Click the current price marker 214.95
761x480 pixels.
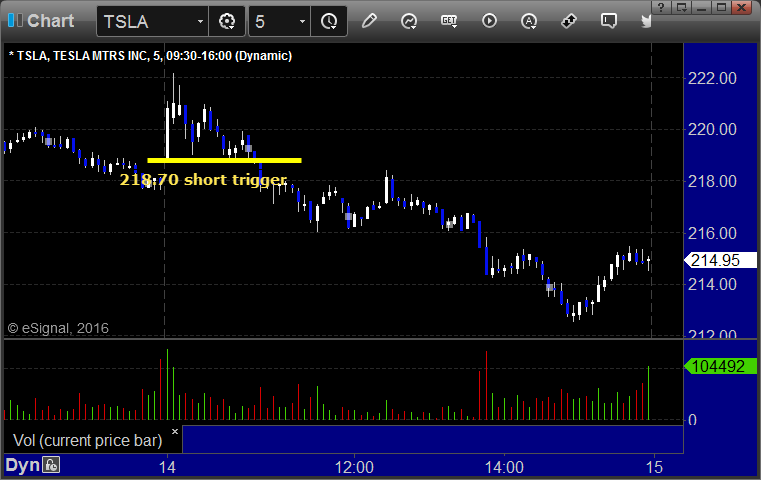tap(720, 261)
